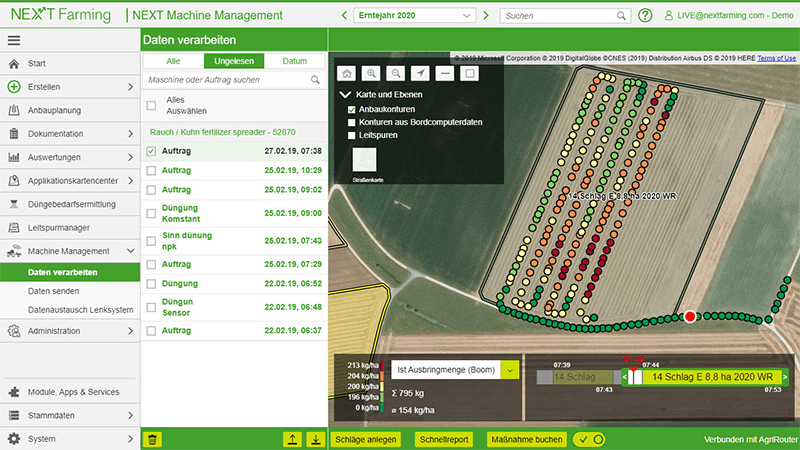
Task: Open Daten verarbeiten menu item
Action: [70, 272]
